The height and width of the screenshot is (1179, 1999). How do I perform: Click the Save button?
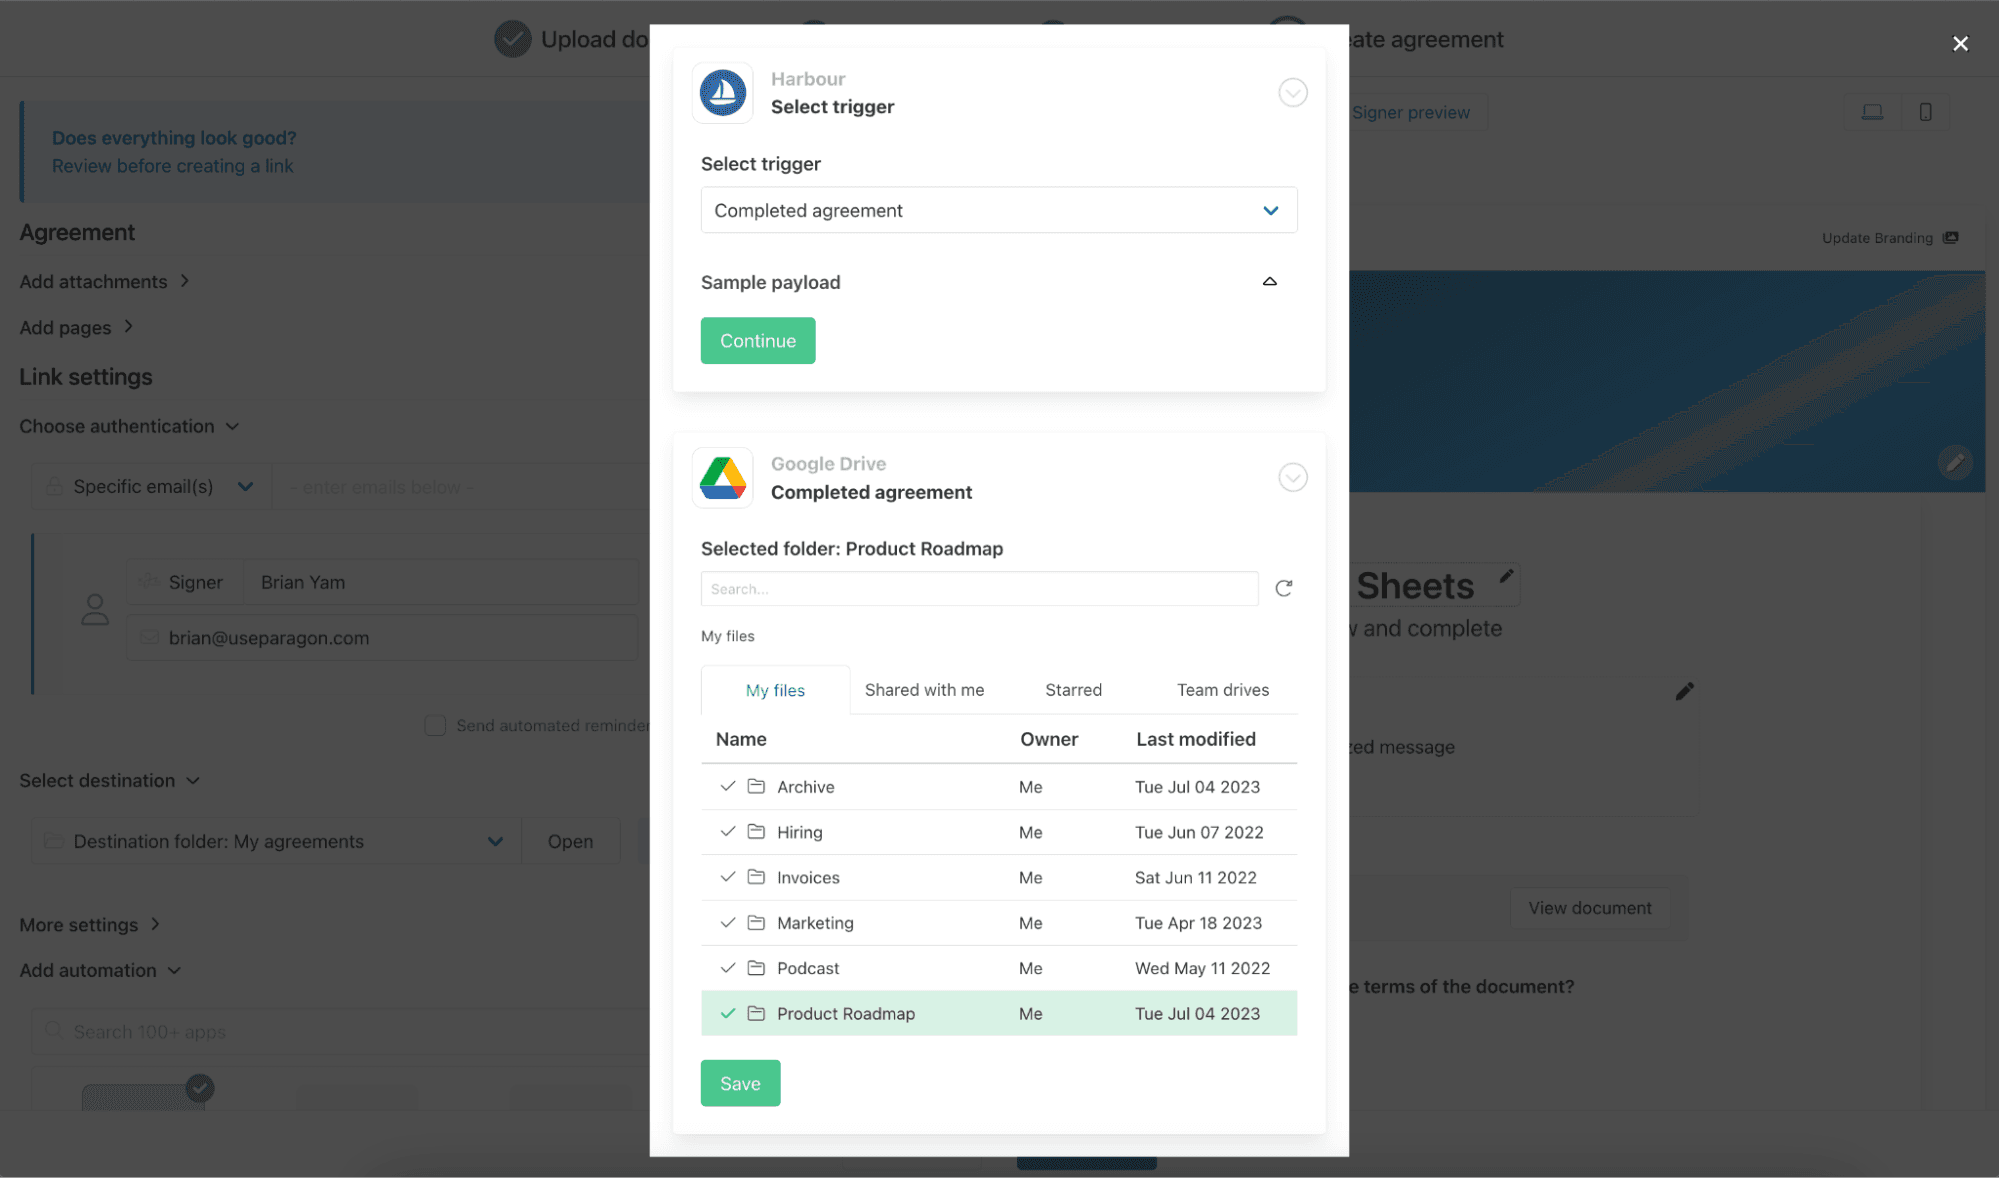740,1083
